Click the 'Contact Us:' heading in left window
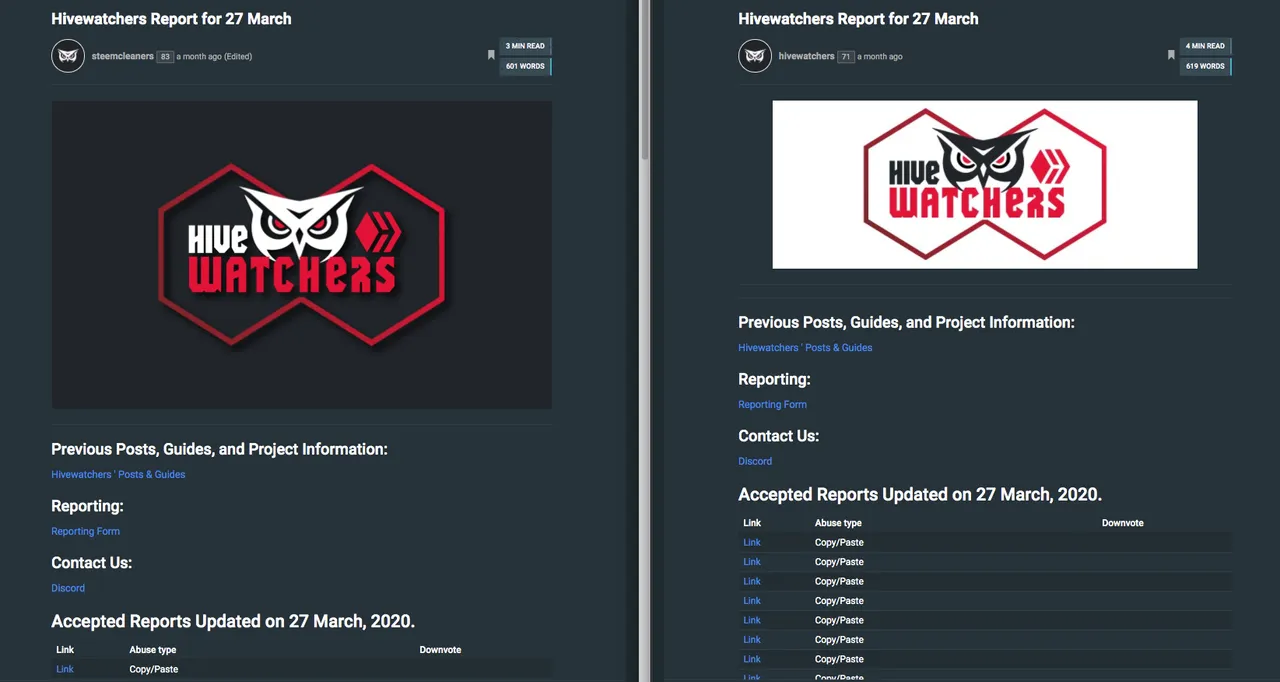The image size is (1280, 682). [x=92, y=563]
